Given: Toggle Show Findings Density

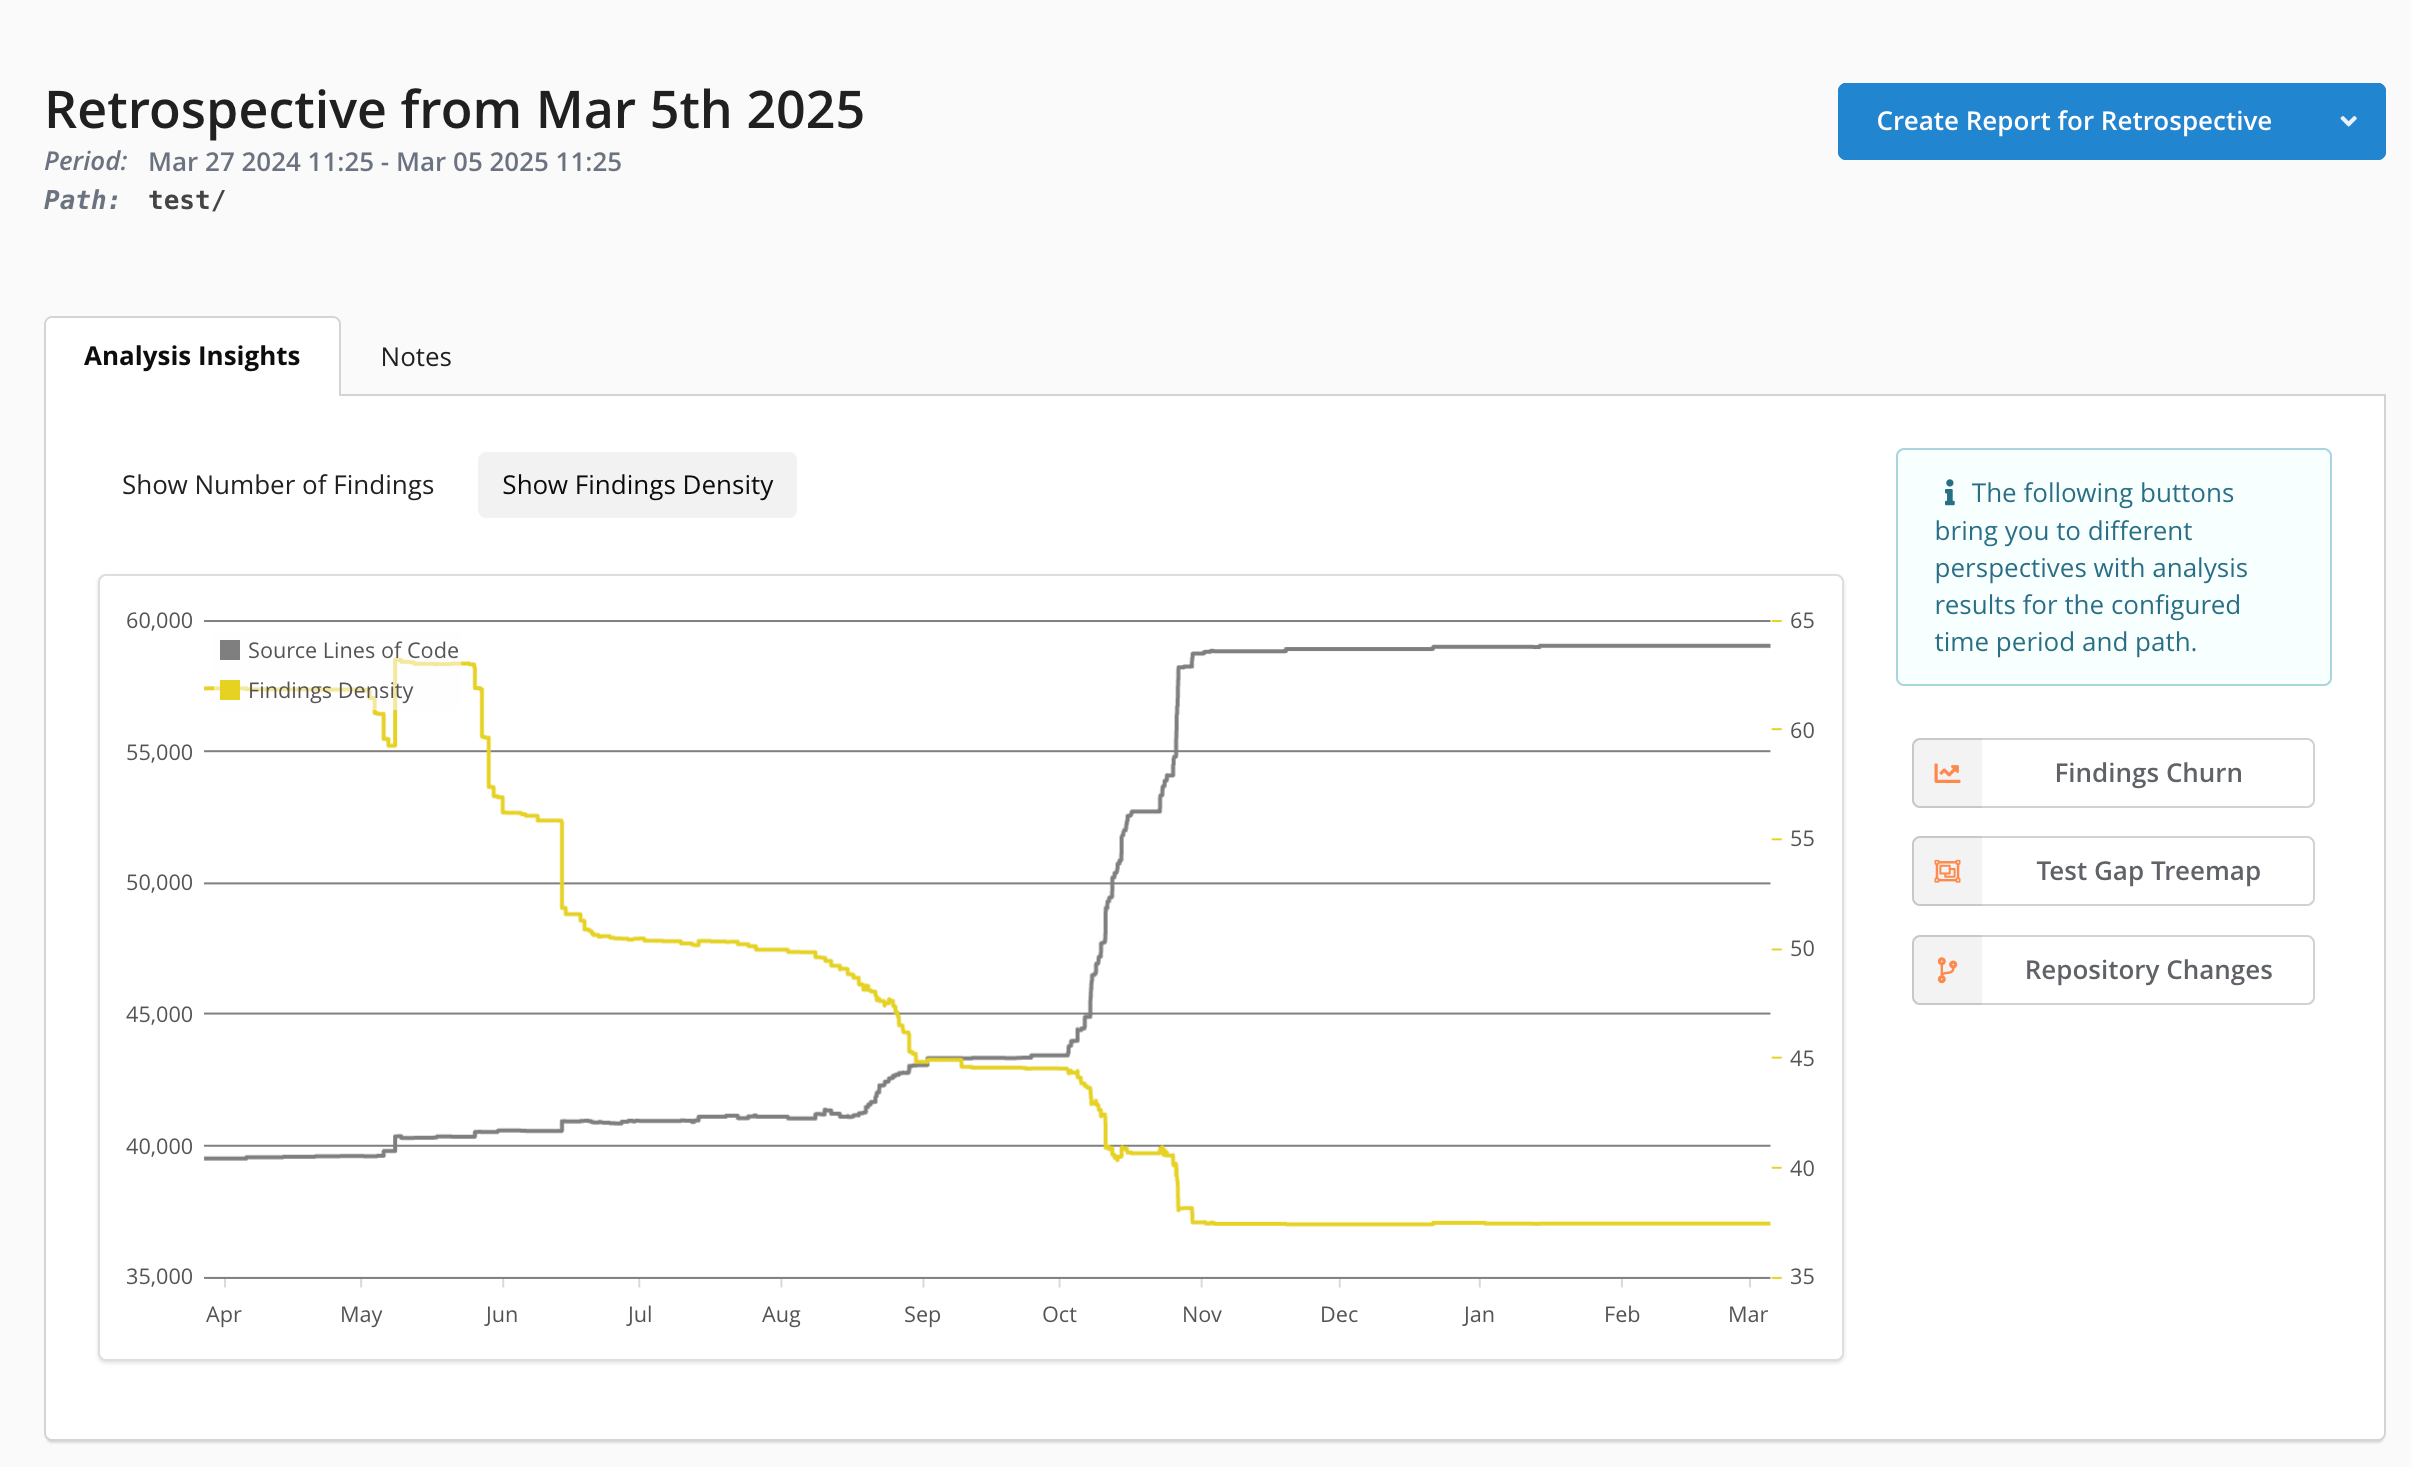Looking at the screenshot, I should [637, 485].
